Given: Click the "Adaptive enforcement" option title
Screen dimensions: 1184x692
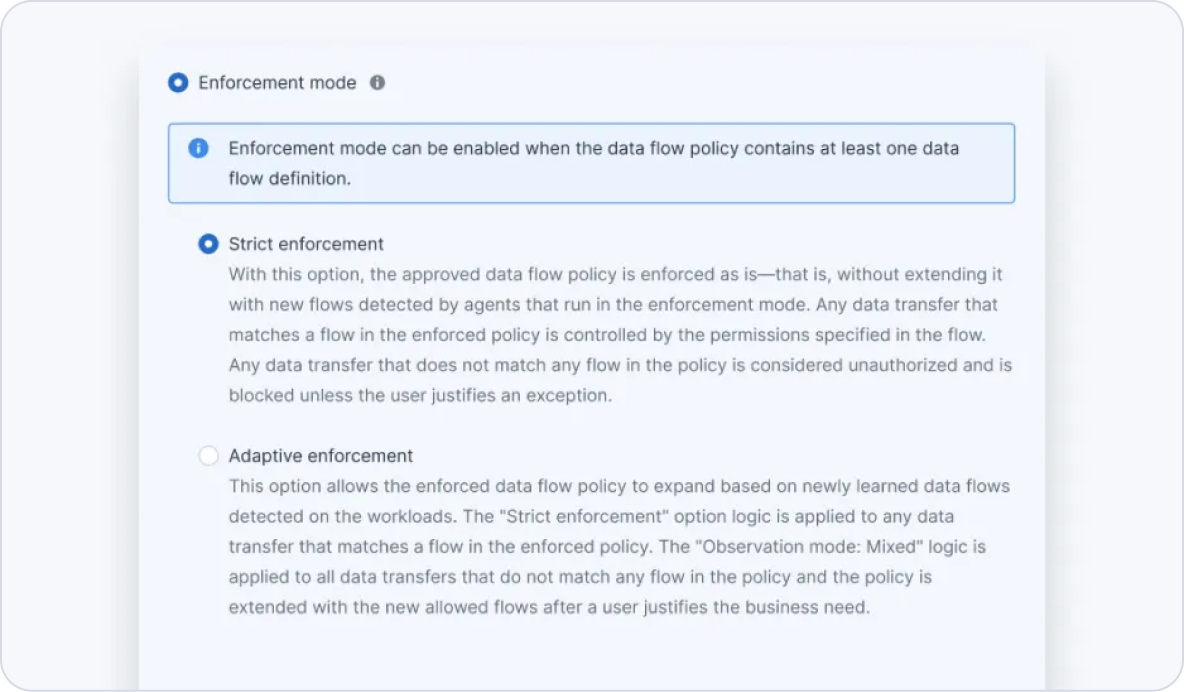Looking at the screenshot, I should (320, 456).
